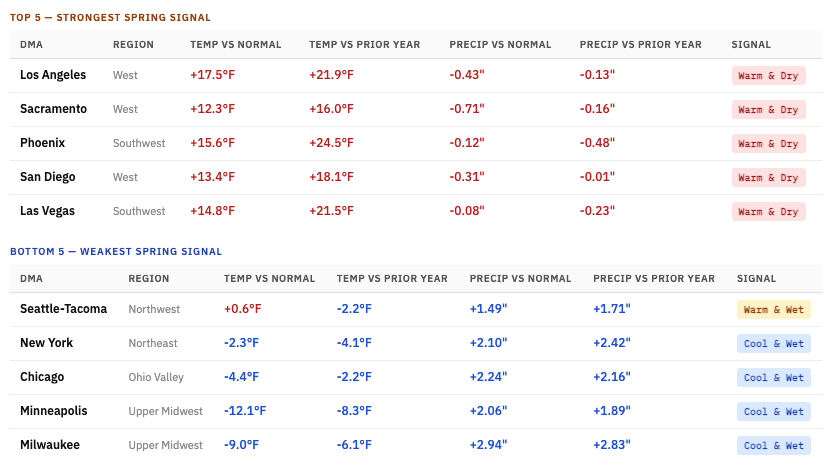Click the Cool & Wet badge for New York

point(774,344)
